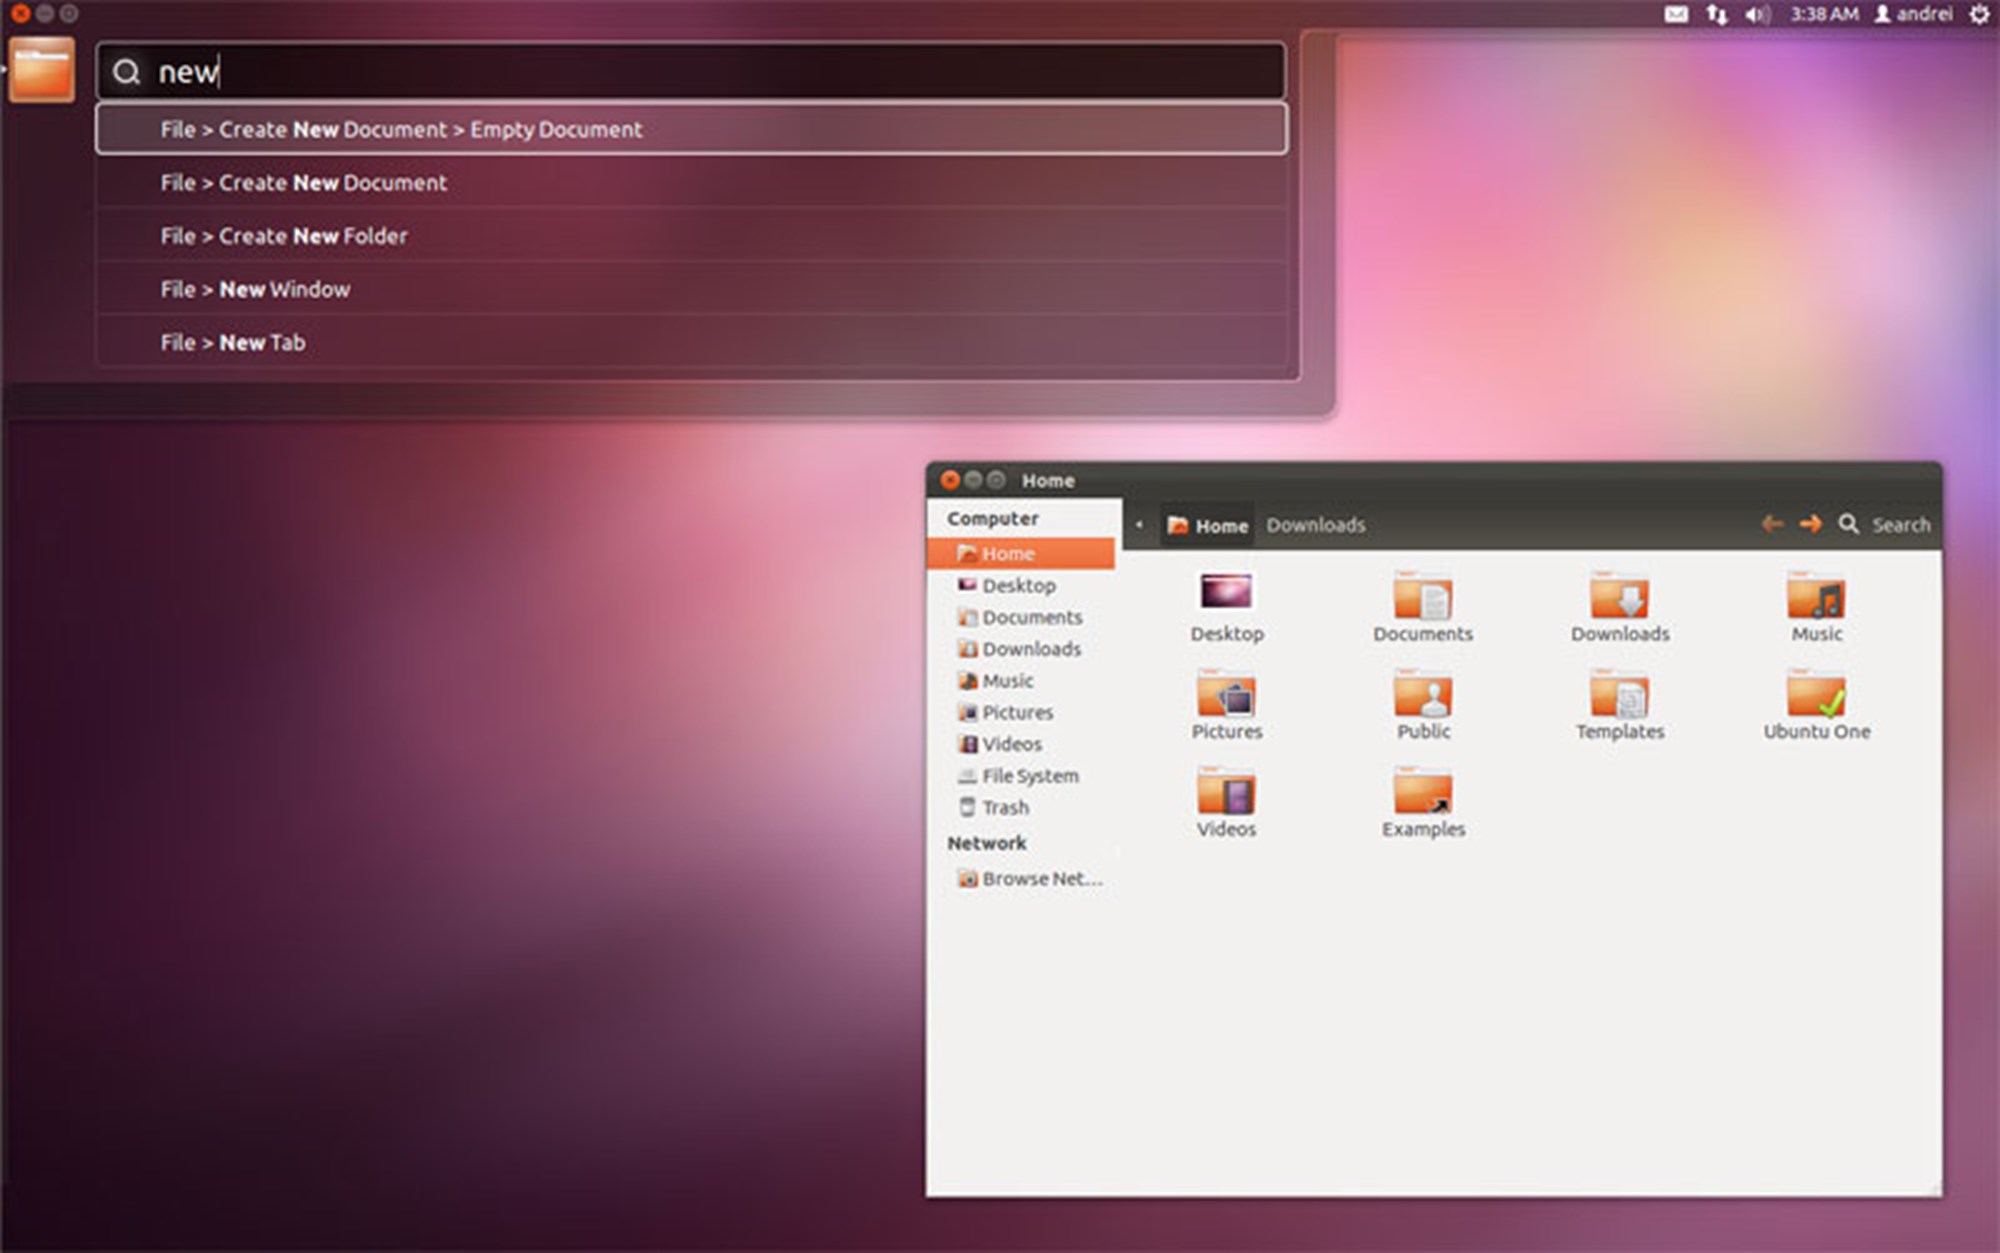Click the HUD search field containing 'new'
Viewport: 2000px width, 1253px height.
(x=691, y=71)
